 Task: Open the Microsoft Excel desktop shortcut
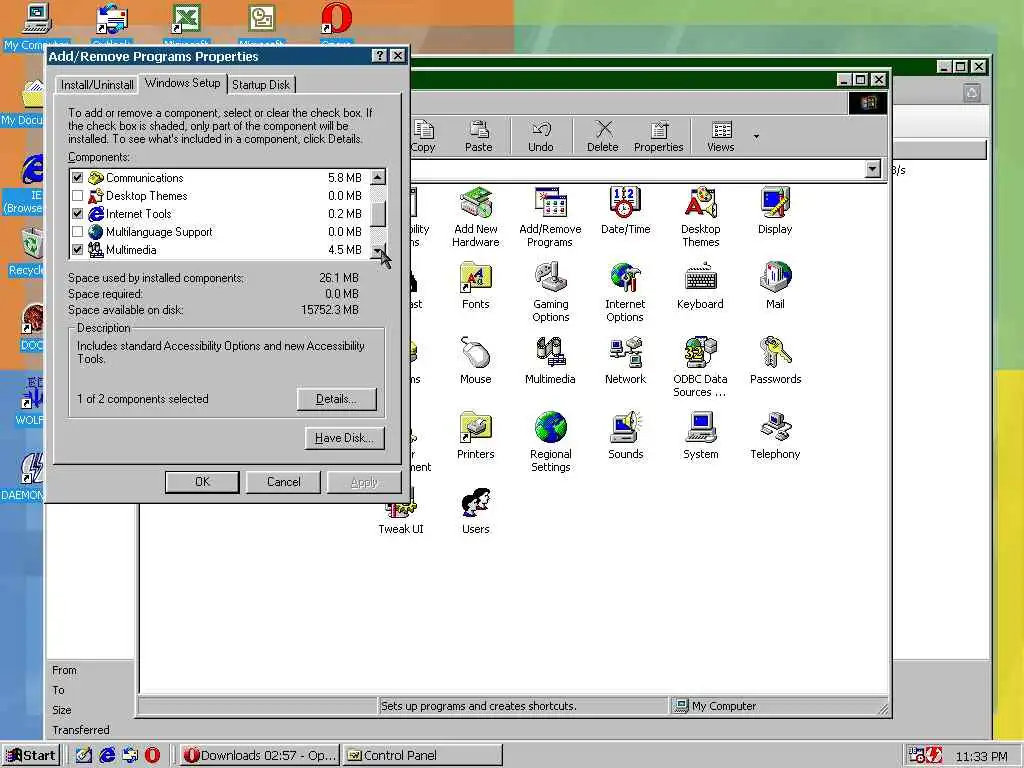pos(187,25)
